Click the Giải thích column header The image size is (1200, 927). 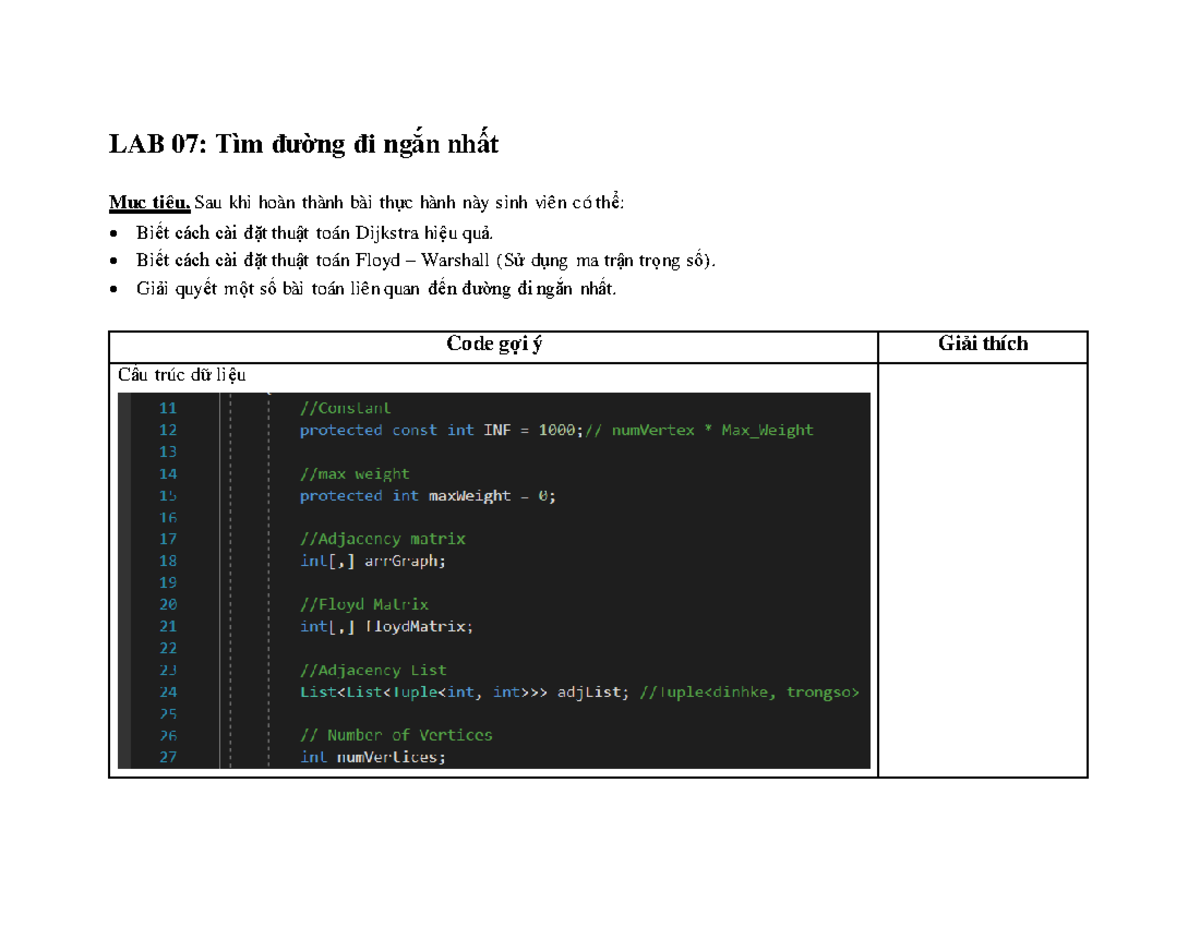(x=982, y=344)
